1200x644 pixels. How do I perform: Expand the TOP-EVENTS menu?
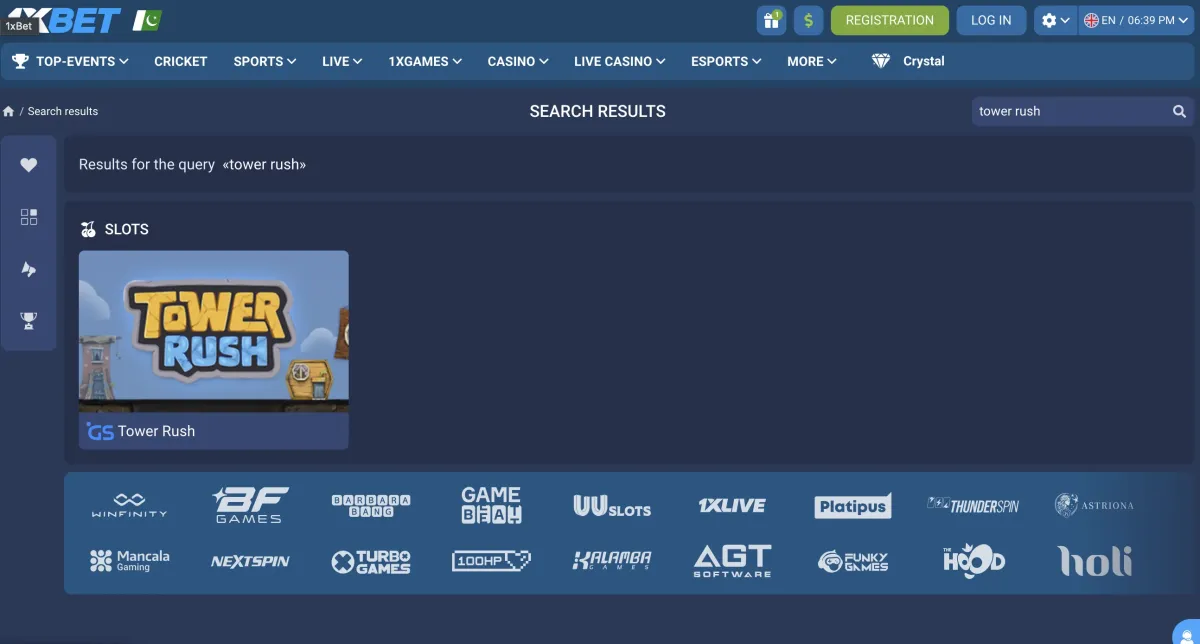click(70, 61)
